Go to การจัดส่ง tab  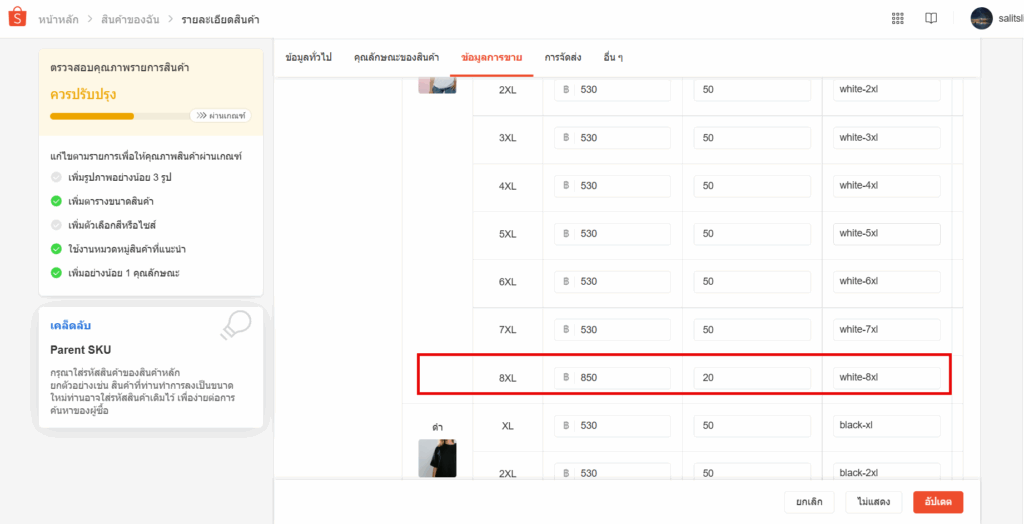(562, 58)
